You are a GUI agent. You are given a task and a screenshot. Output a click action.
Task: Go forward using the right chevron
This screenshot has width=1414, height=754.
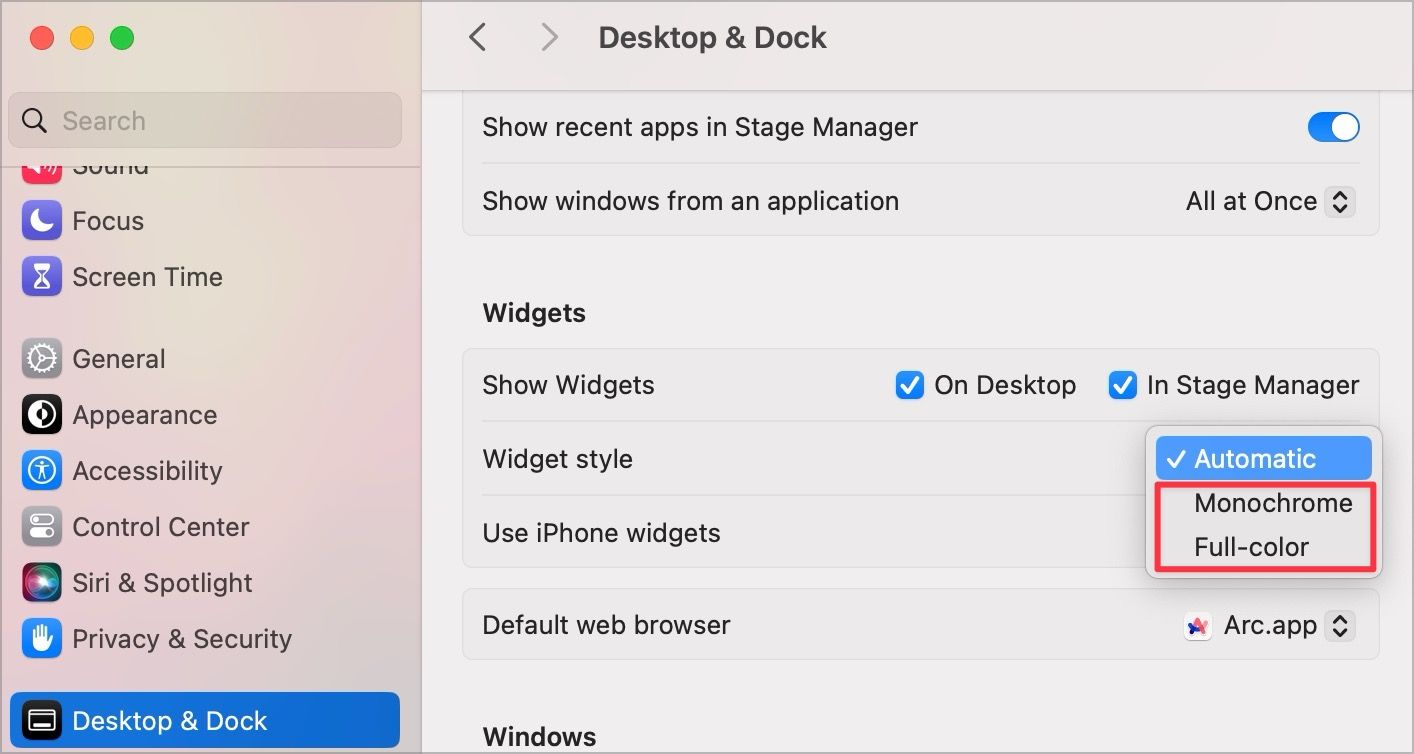(x=548, y=38)
